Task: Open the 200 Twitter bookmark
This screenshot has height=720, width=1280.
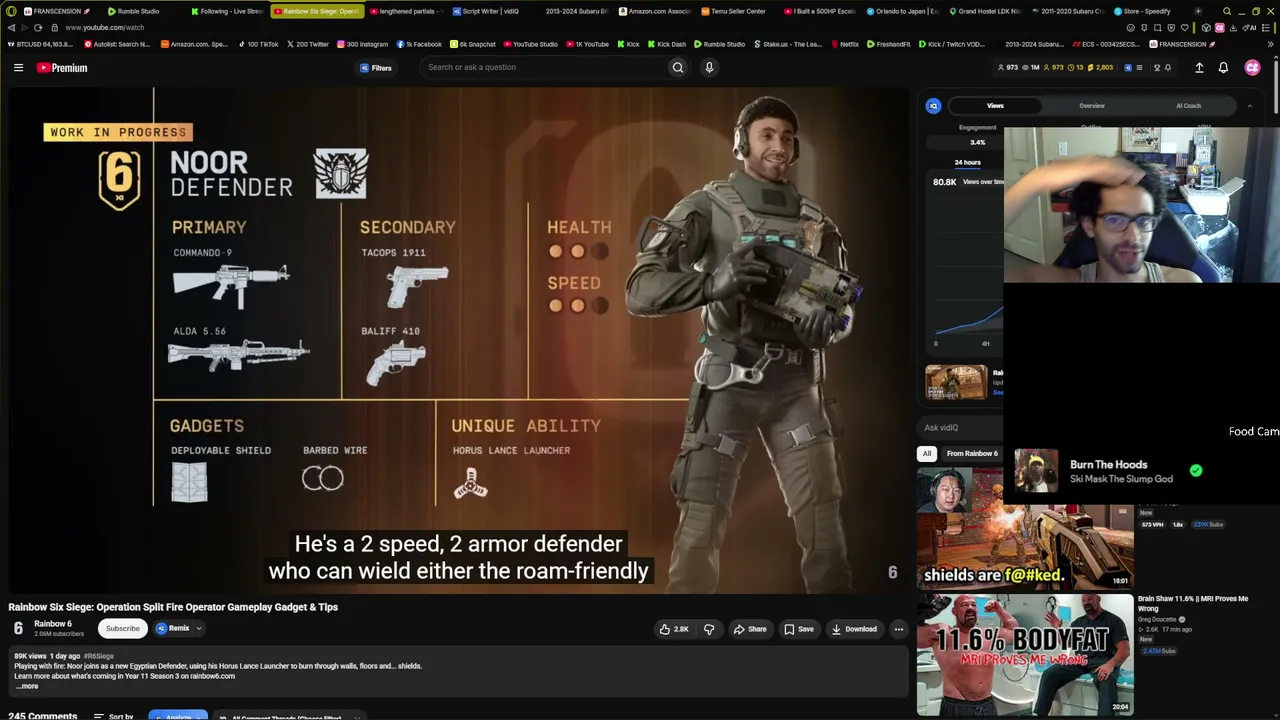Action: tap(308, 44)
